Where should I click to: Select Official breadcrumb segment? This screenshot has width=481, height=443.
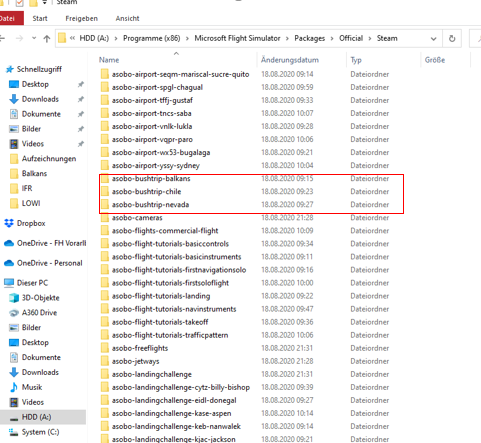point(351,38)
